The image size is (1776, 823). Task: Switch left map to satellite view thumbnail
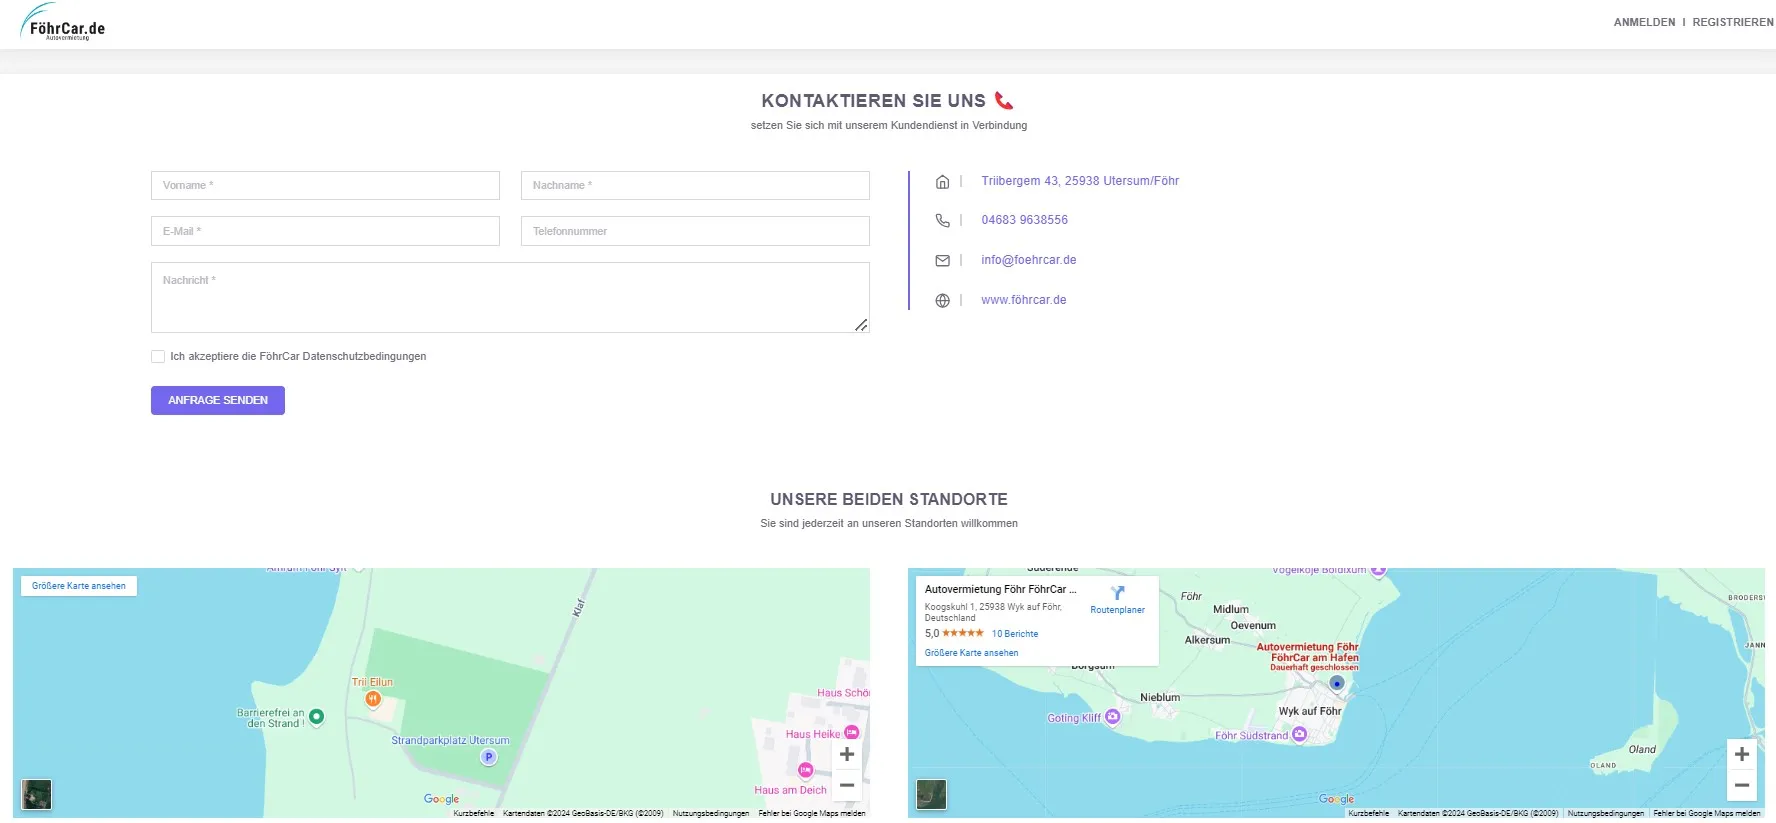pyautogui.click(x=37, y=795)
